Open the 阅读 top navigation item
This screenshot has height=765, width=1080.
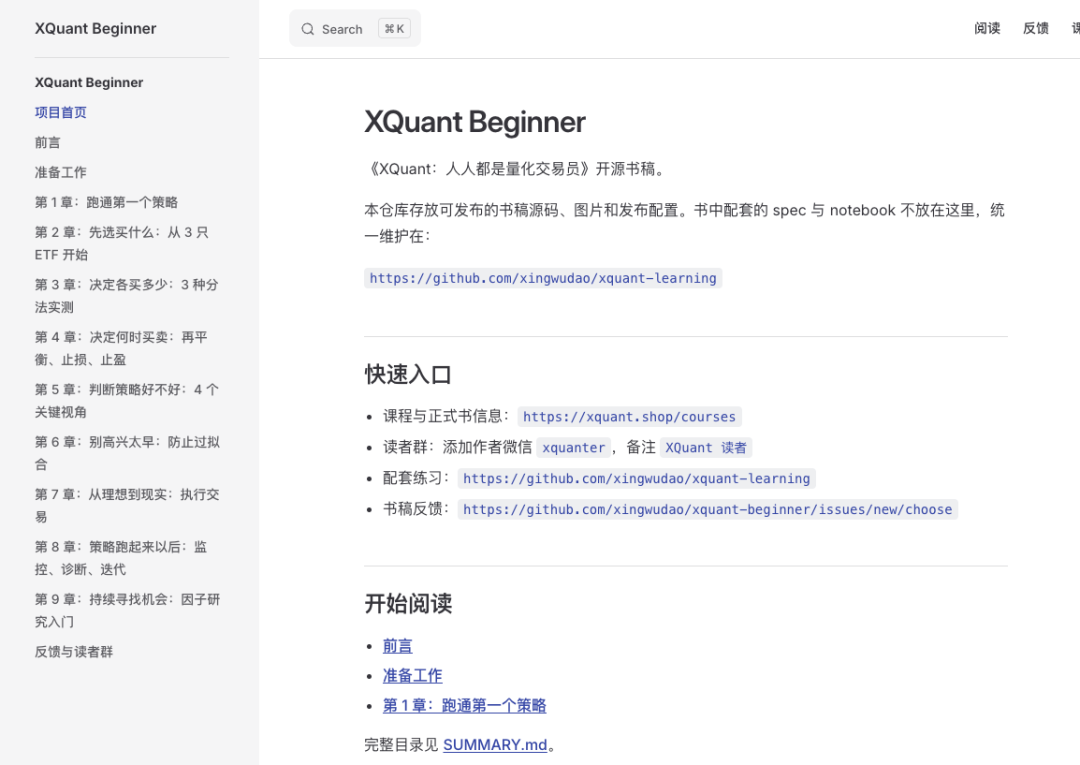tap(987, 28)
